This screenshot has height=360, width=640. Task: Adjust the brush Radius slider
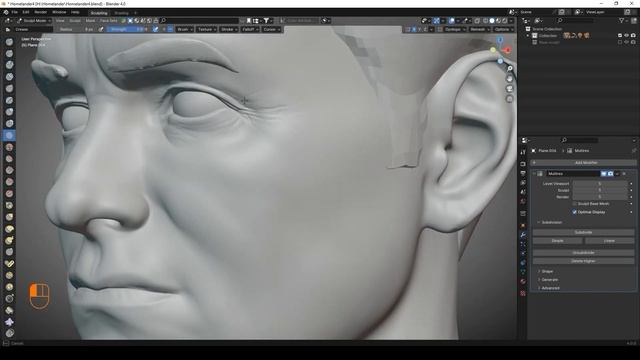tap(76, 29)
